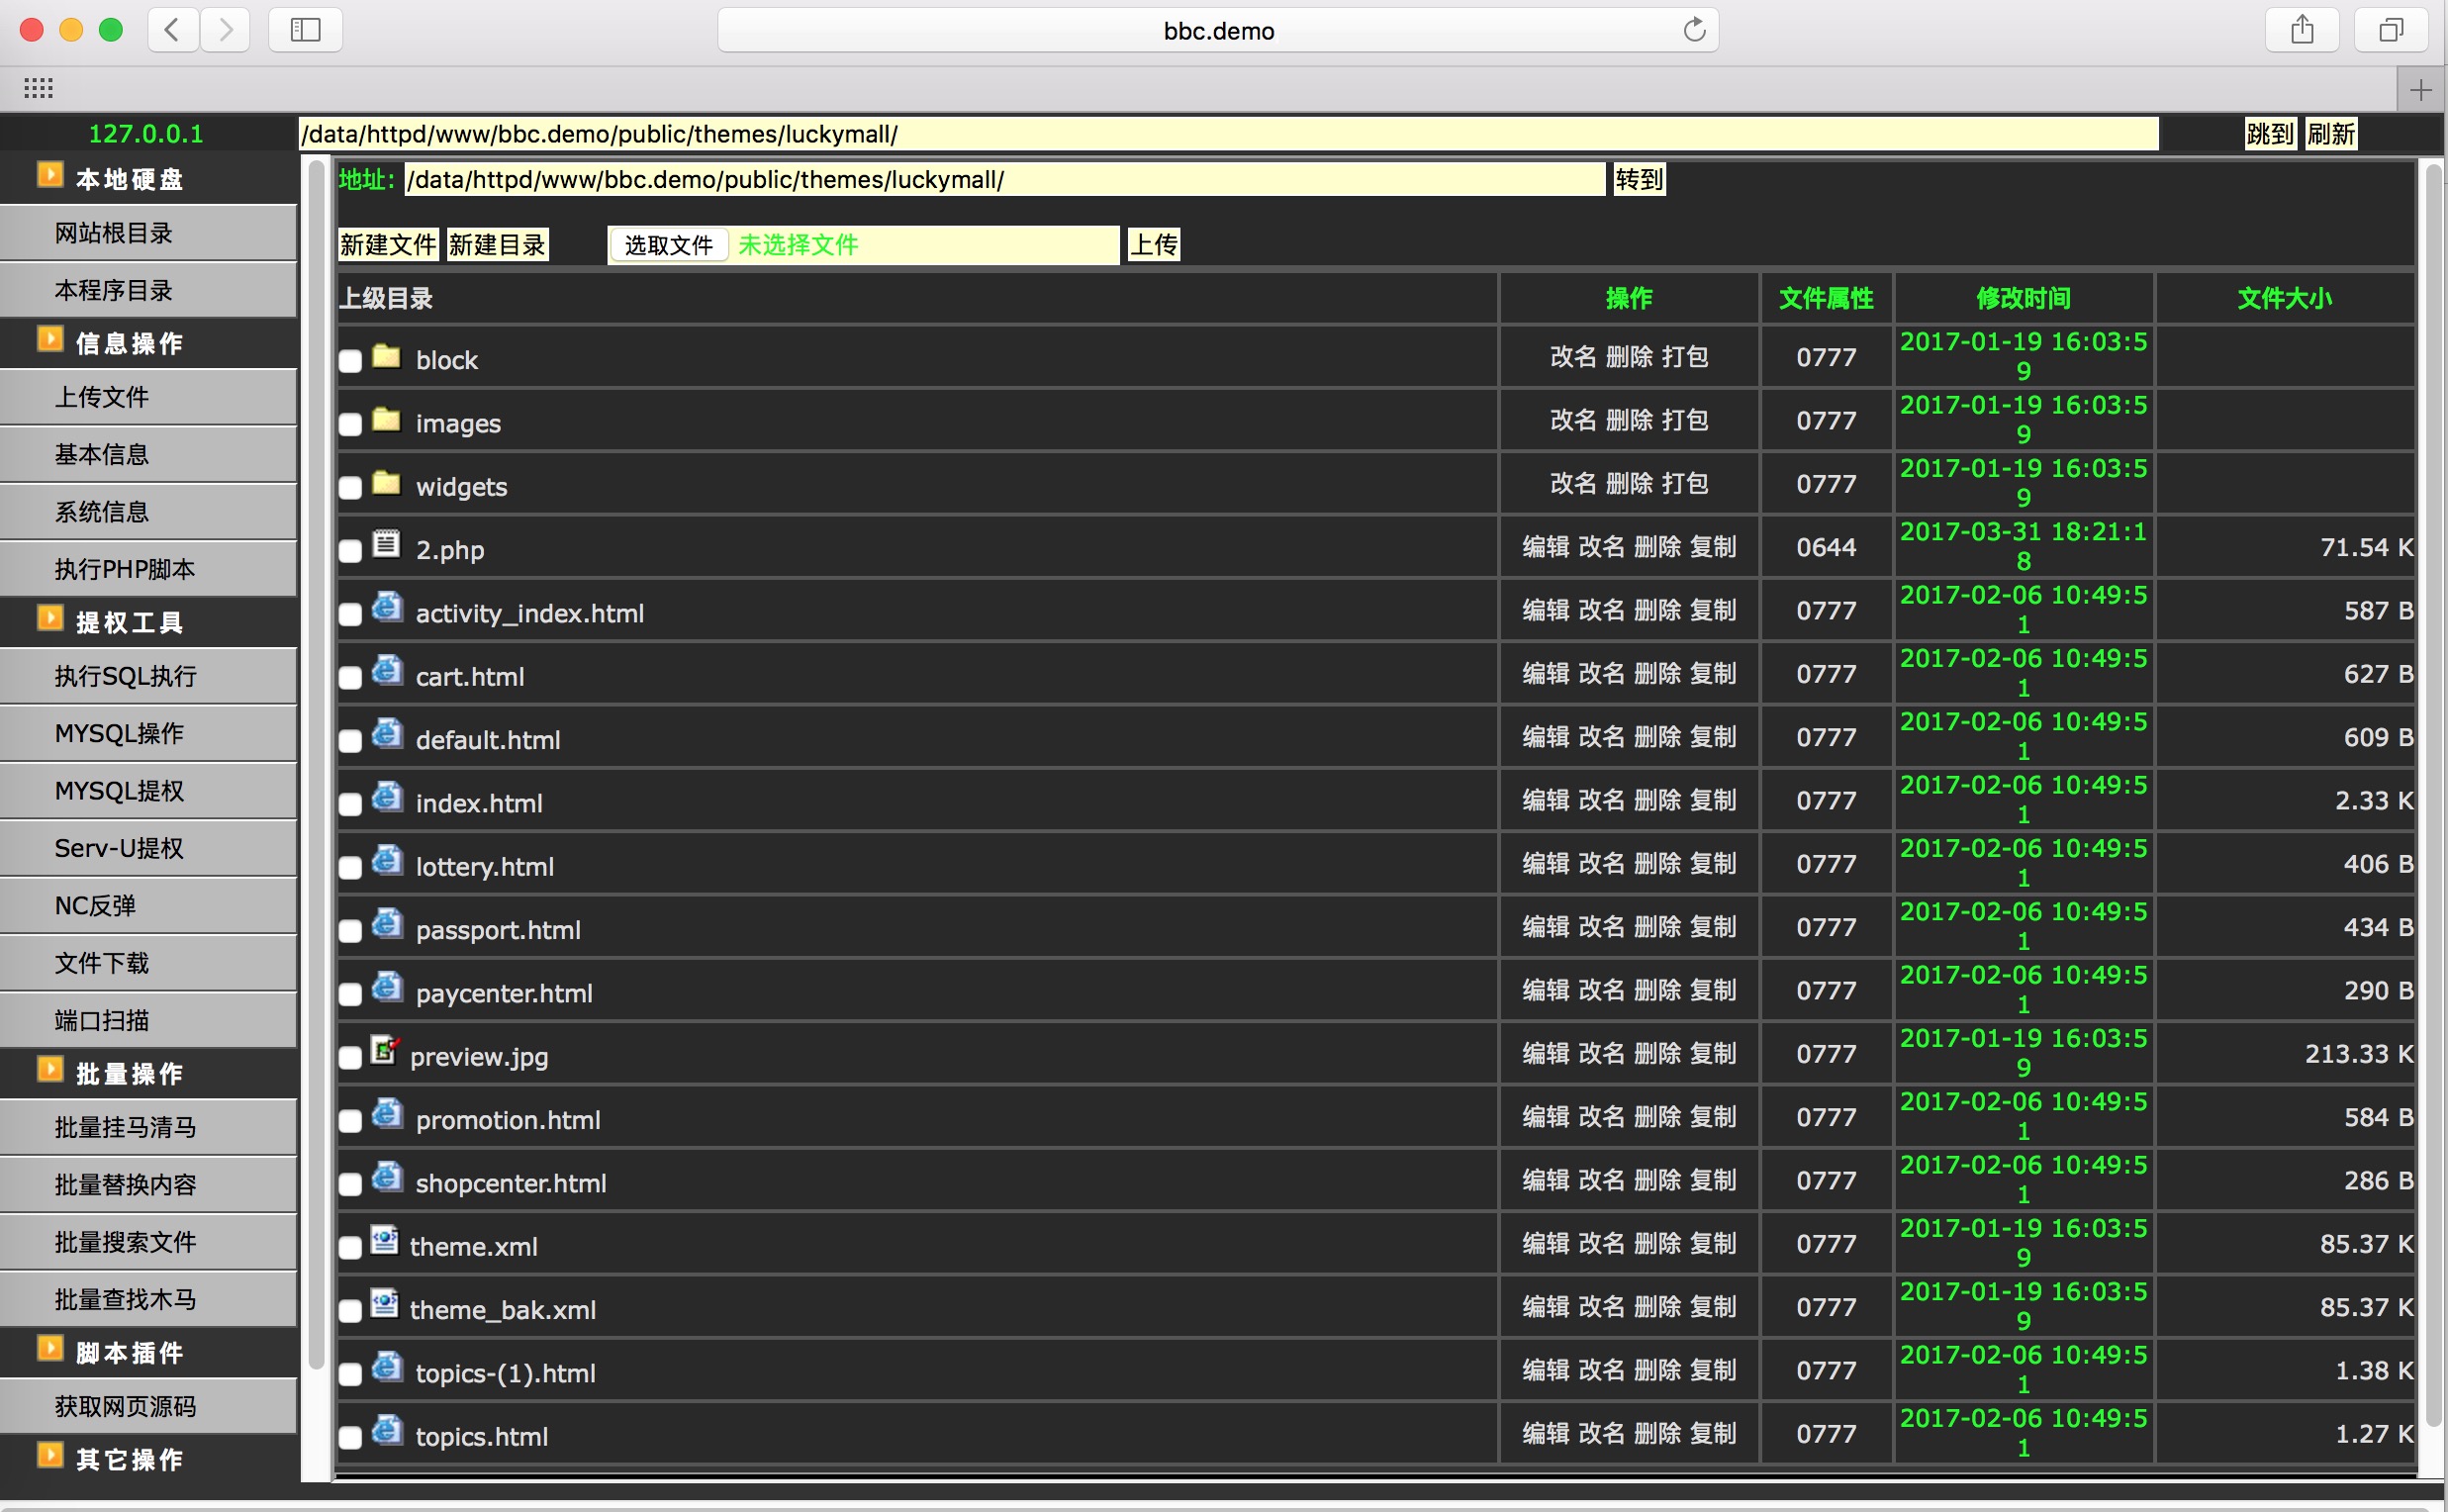Tick the checkbox for cart.html
2448x1512 pixels.
pos(350,678)
